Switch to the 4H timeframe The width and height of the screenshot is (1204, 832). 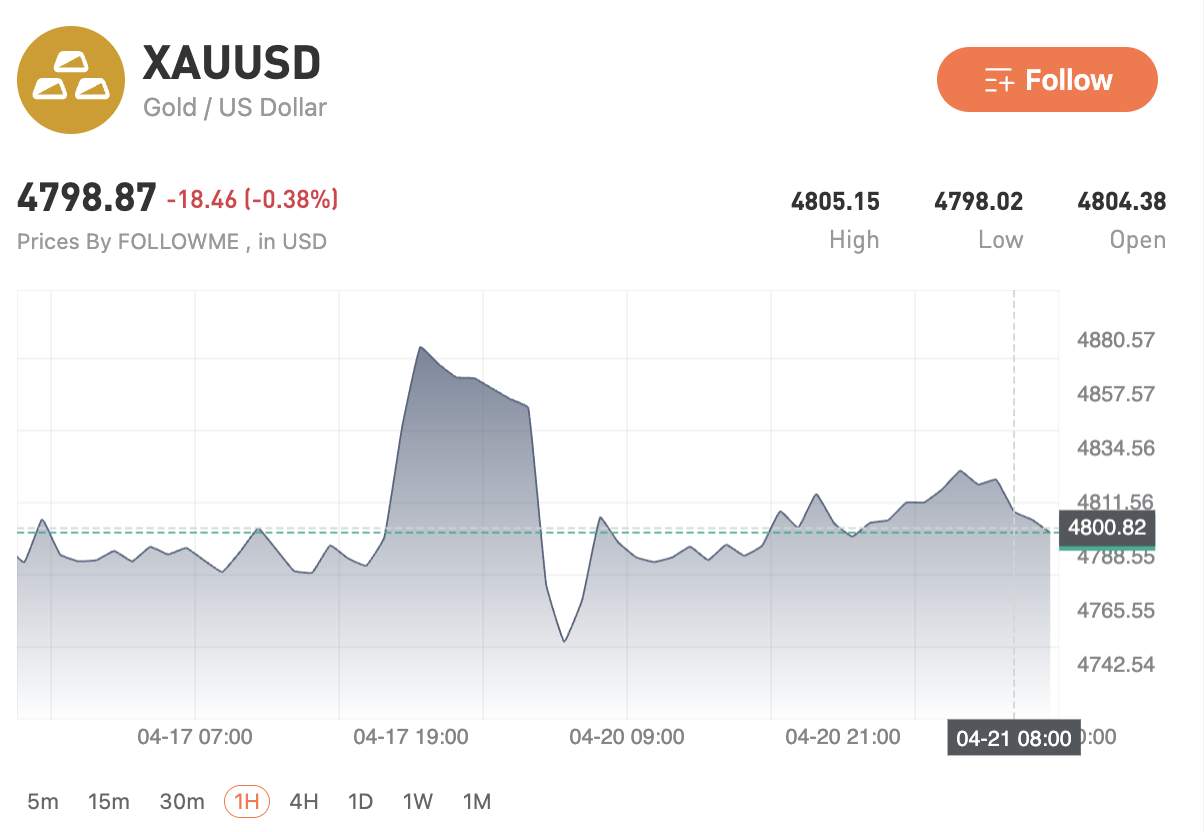point(303,801)
